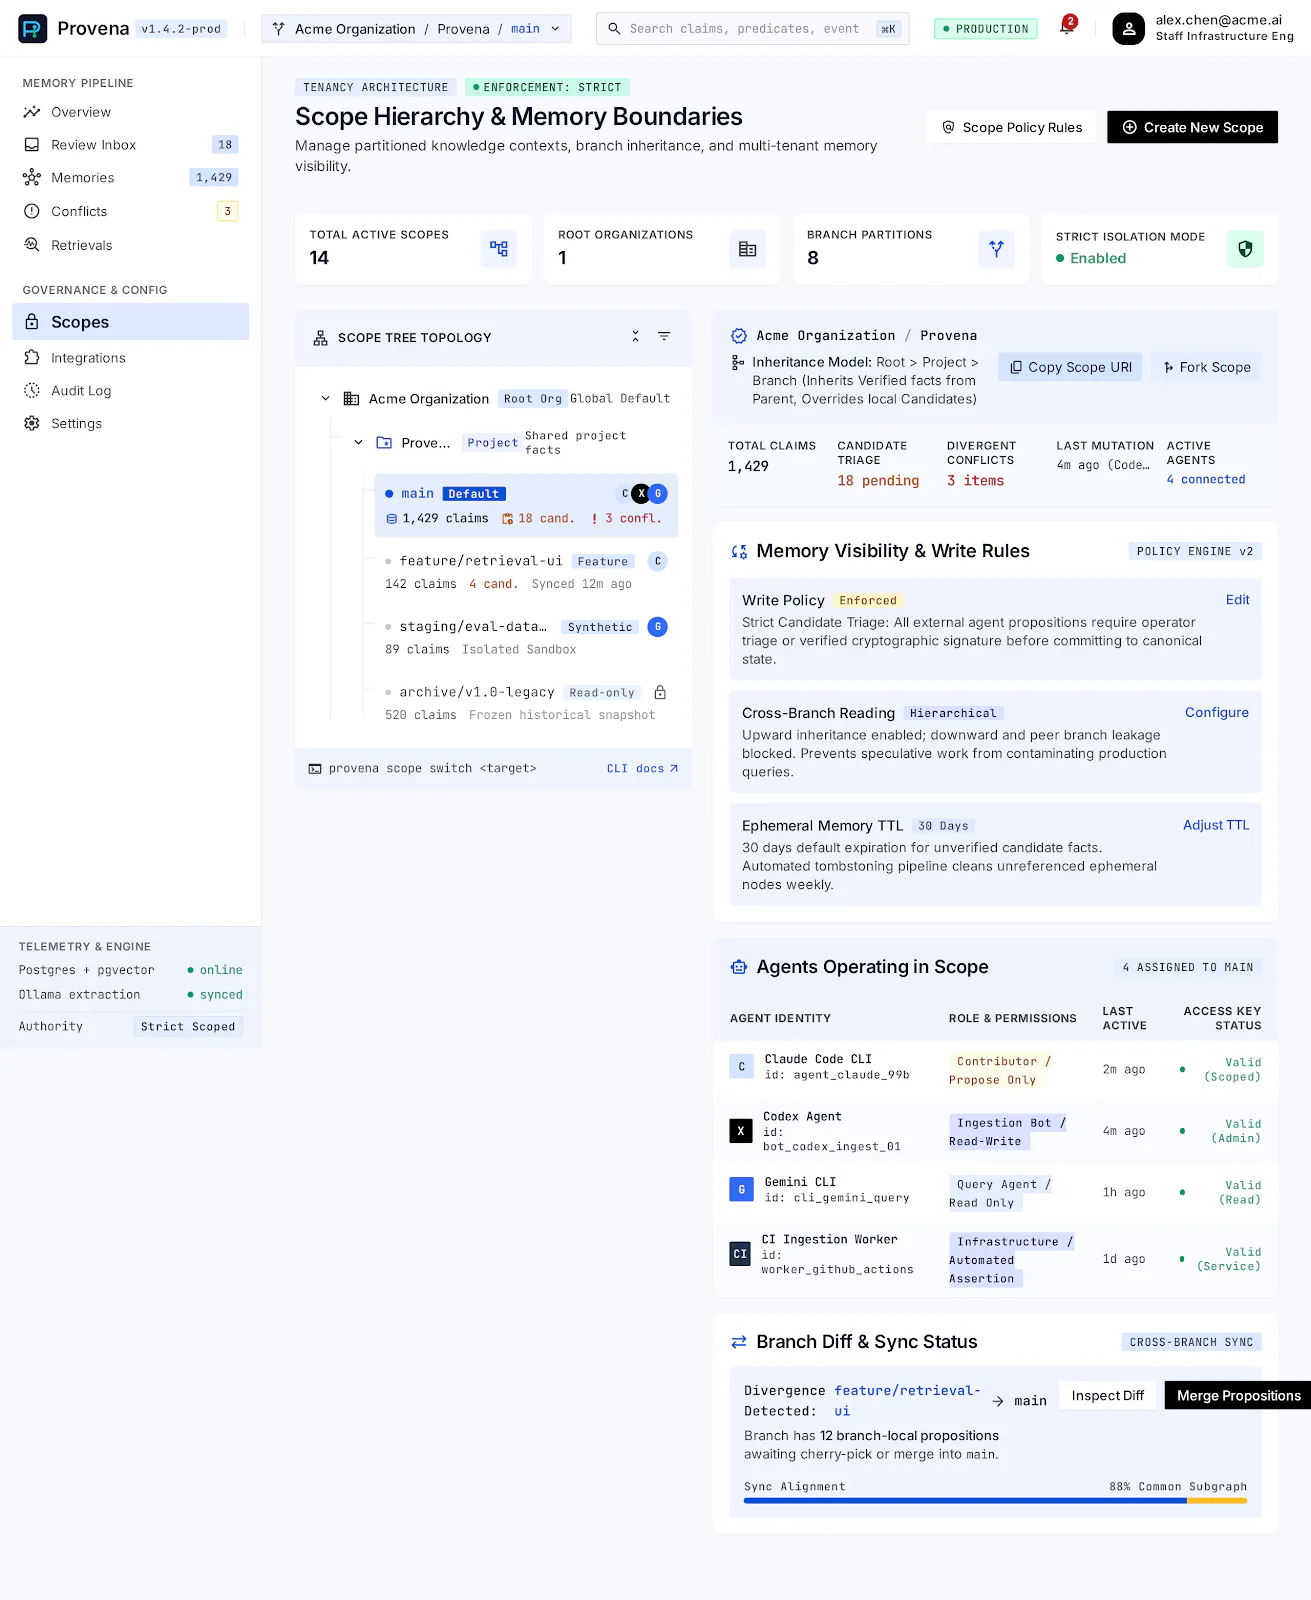The width and height of the screenshot is (1311, 1600).
Task: Click '3 items' divergent conflicts value
Action: (975, 481)
